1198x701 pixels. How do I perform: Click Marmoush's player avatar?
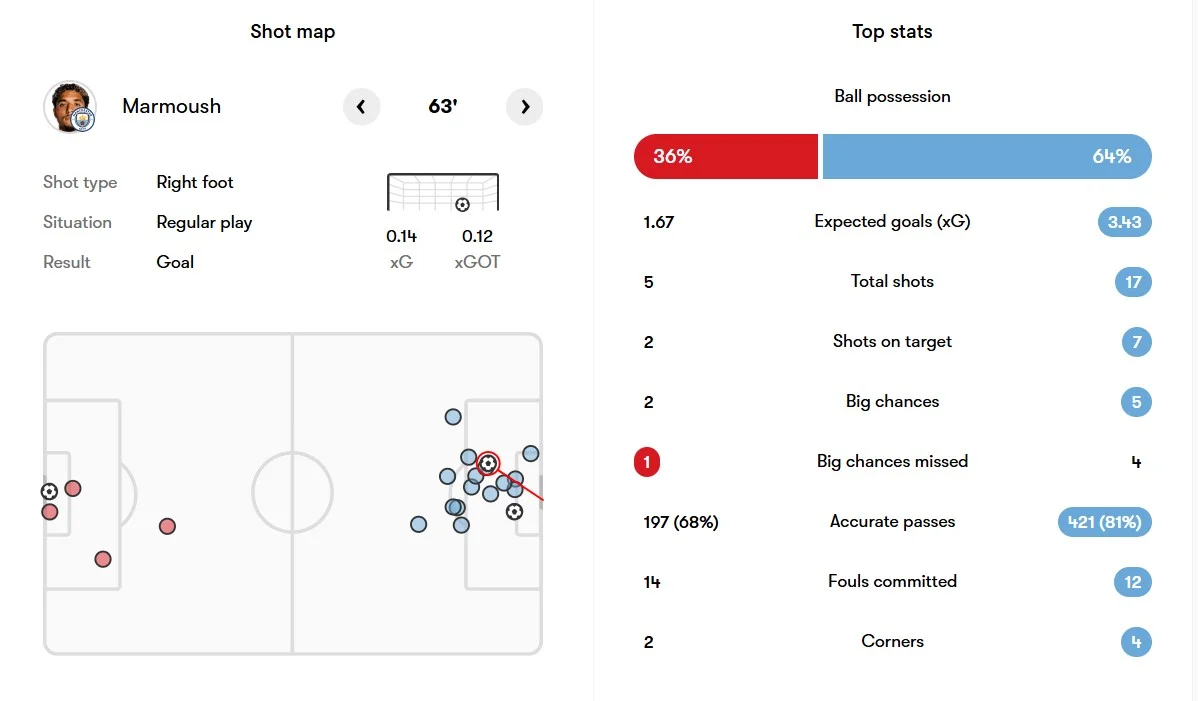[70, 107]
